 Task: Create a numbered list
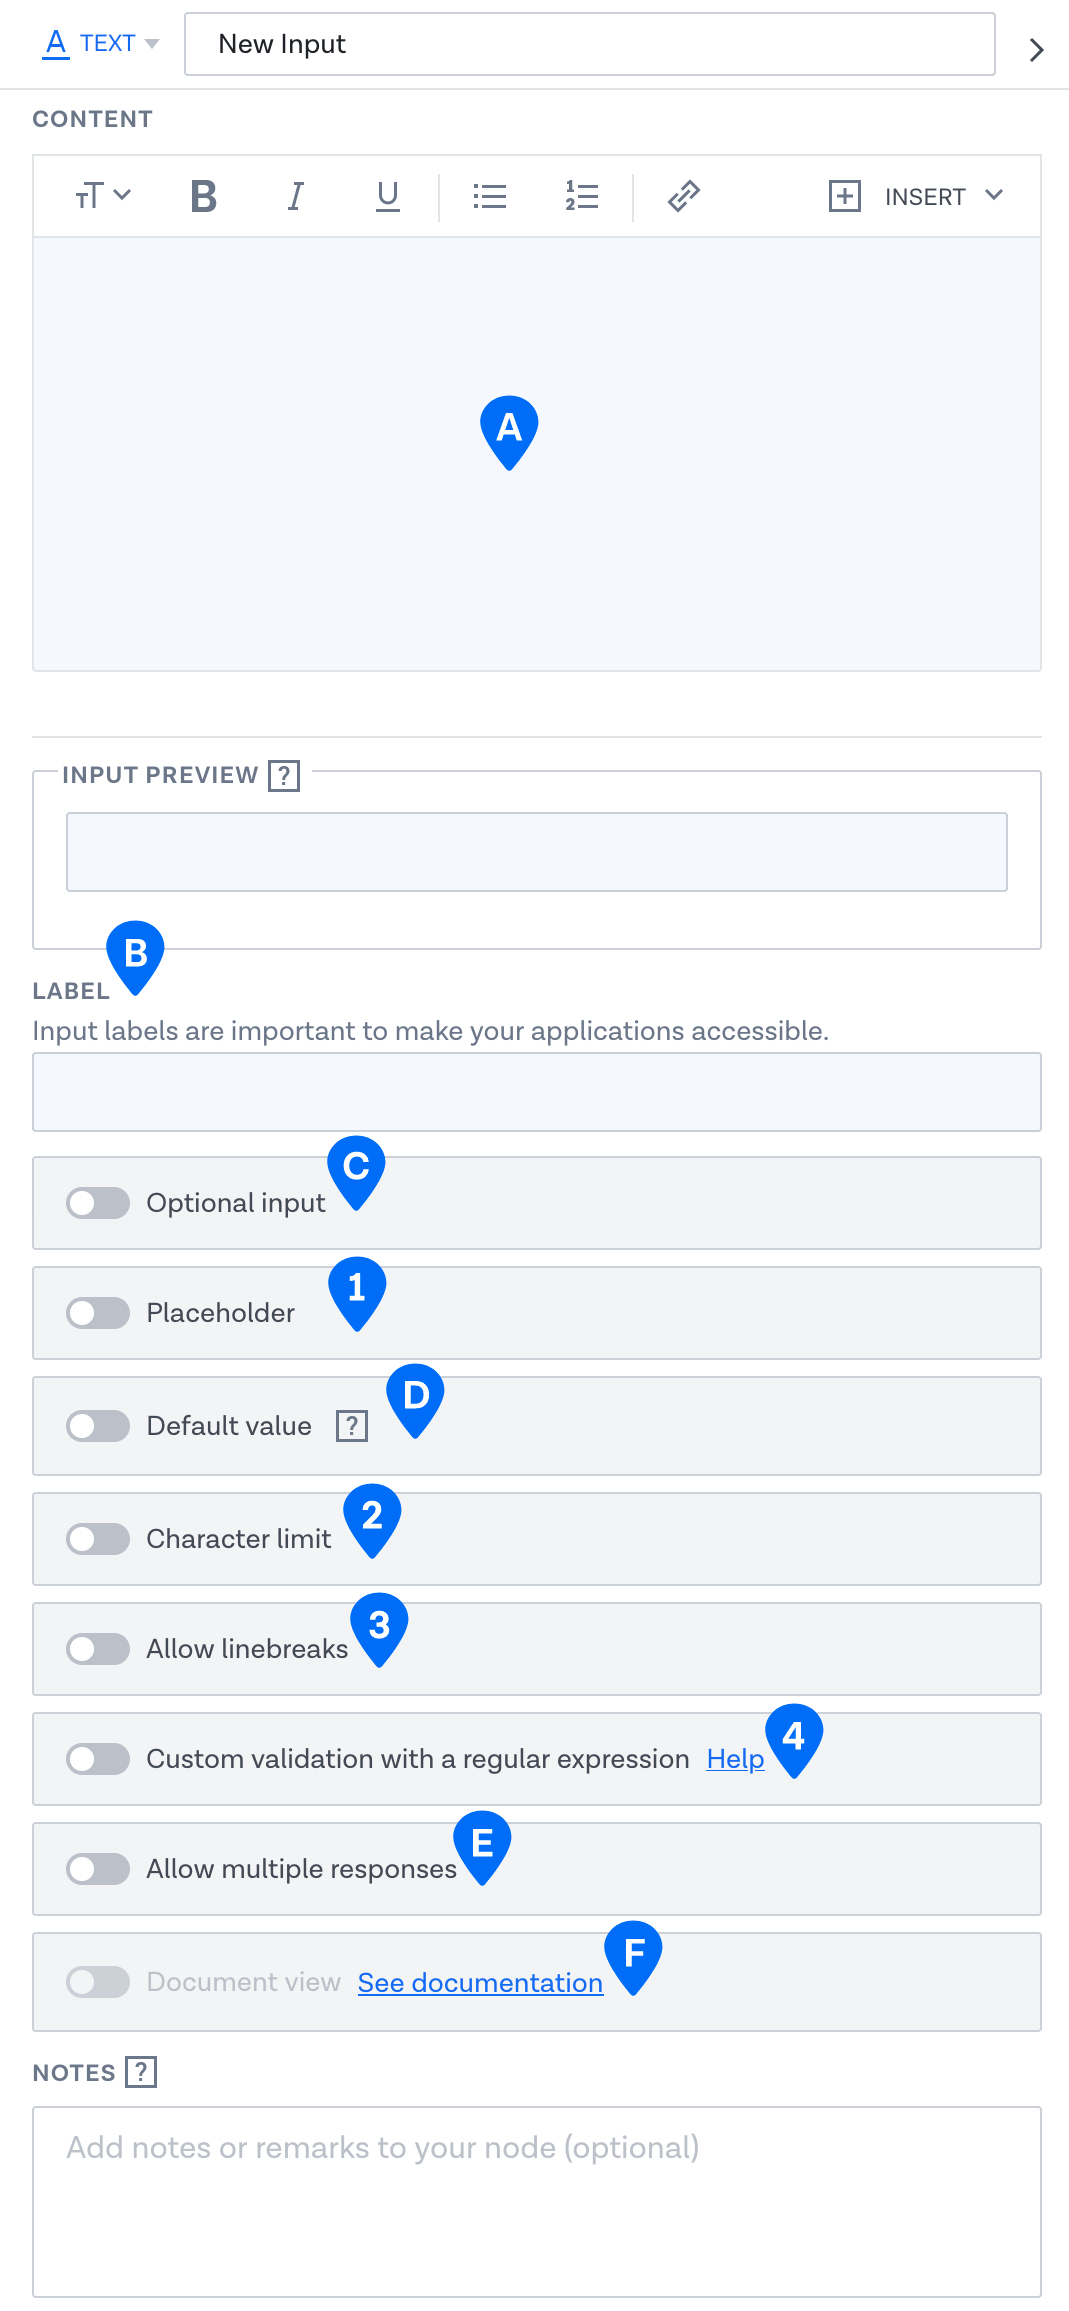point(581,196)
